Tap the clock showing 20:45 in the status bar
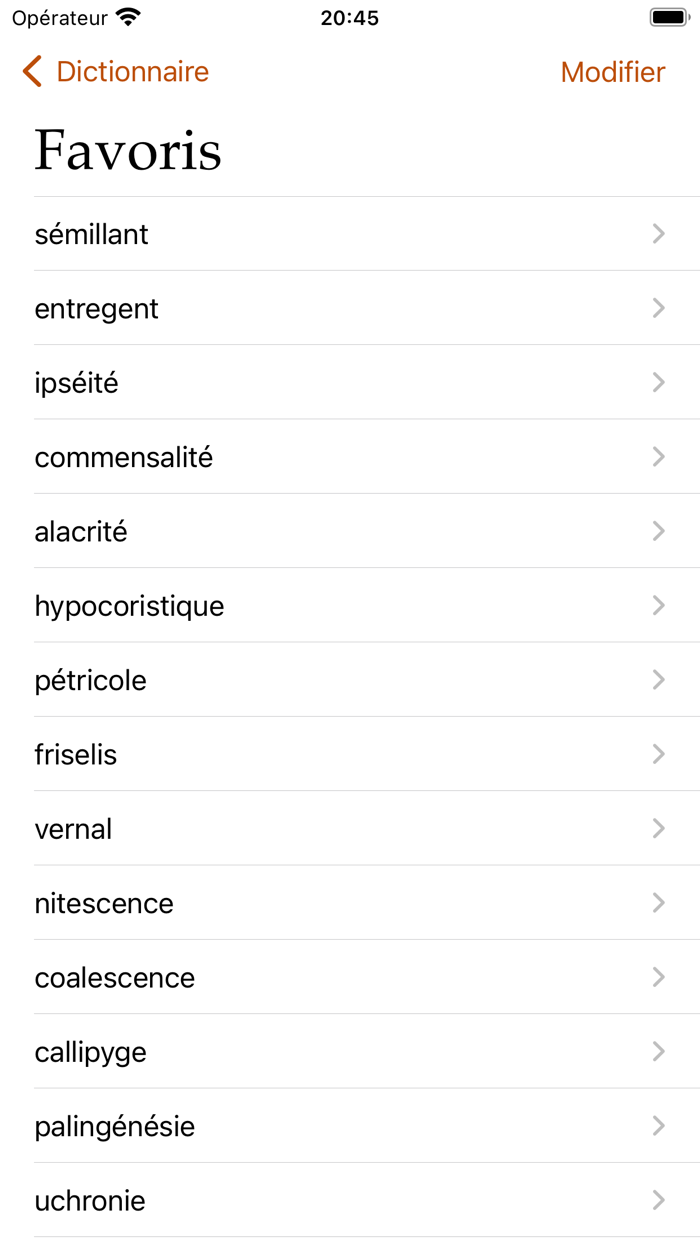Screen dimensions: 700x1244 (x=350, y=18)
